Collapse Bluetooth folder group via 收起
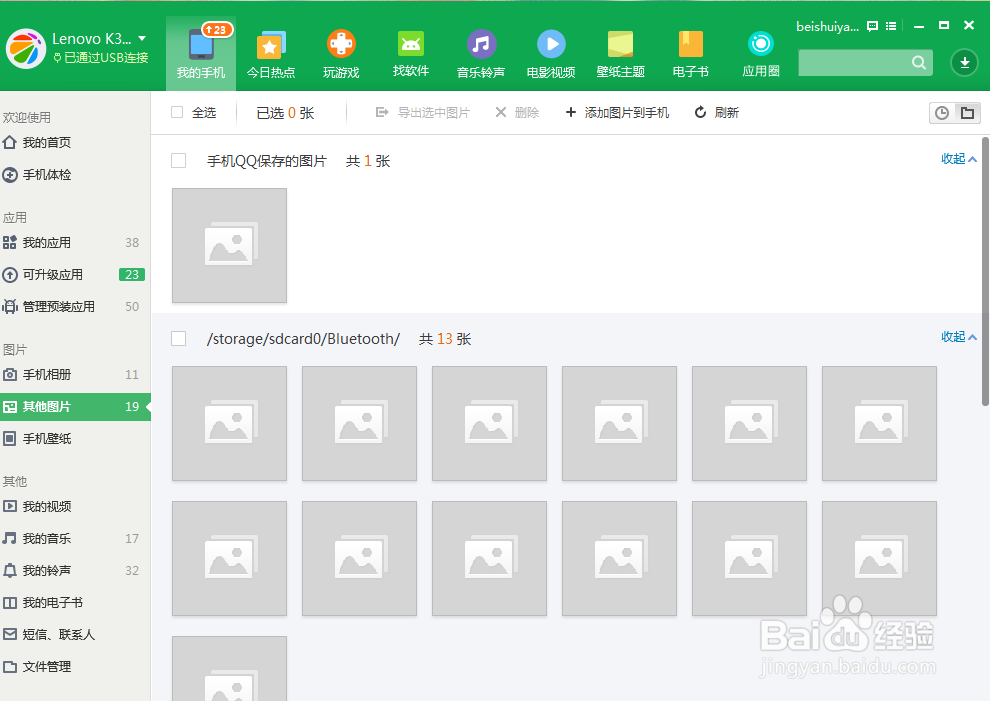 (x=958, y=337)
